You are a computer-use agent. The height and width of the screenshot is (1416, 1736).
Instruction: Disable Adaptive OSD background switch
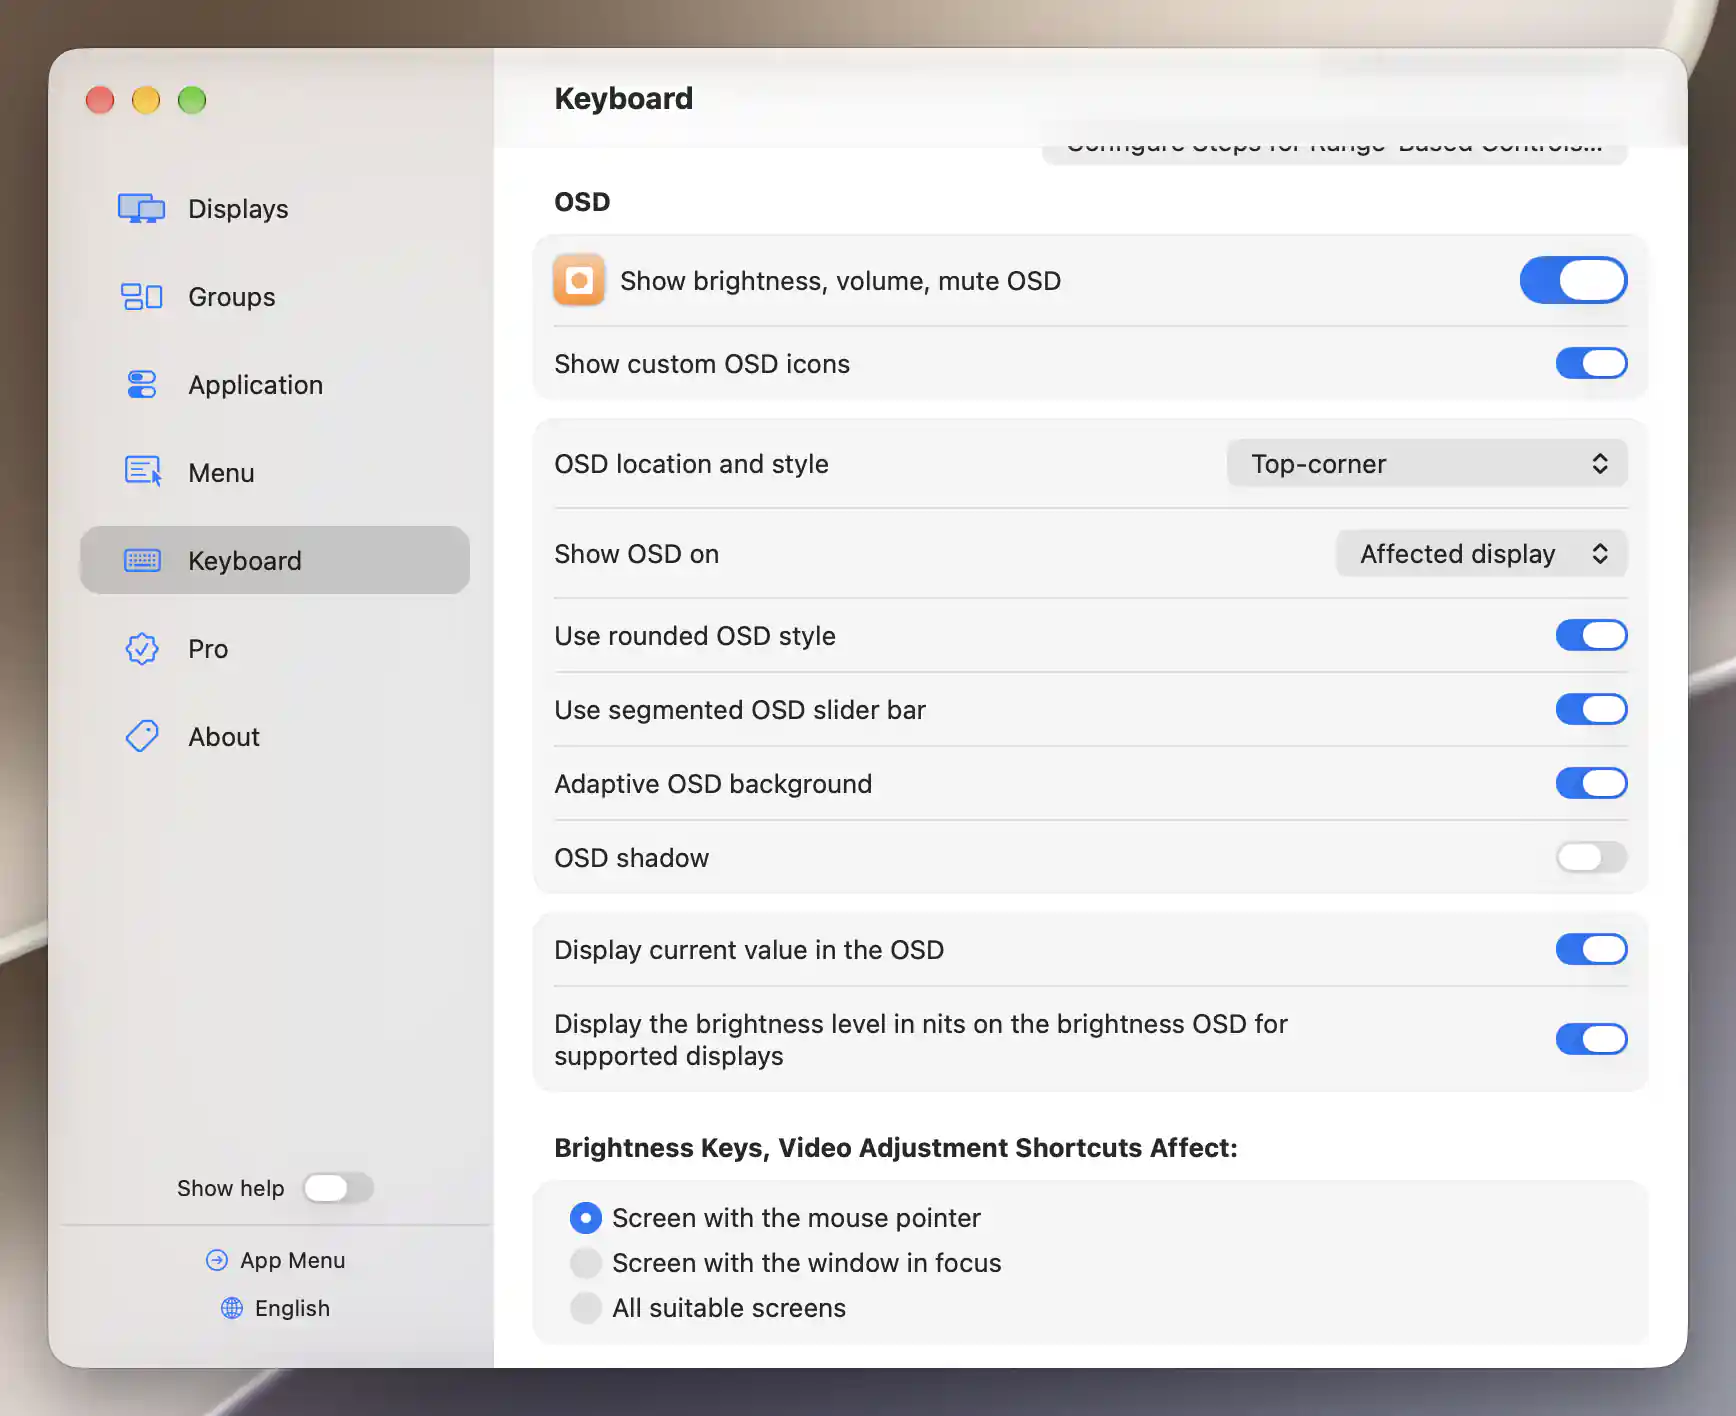(x=1591, y=783)
